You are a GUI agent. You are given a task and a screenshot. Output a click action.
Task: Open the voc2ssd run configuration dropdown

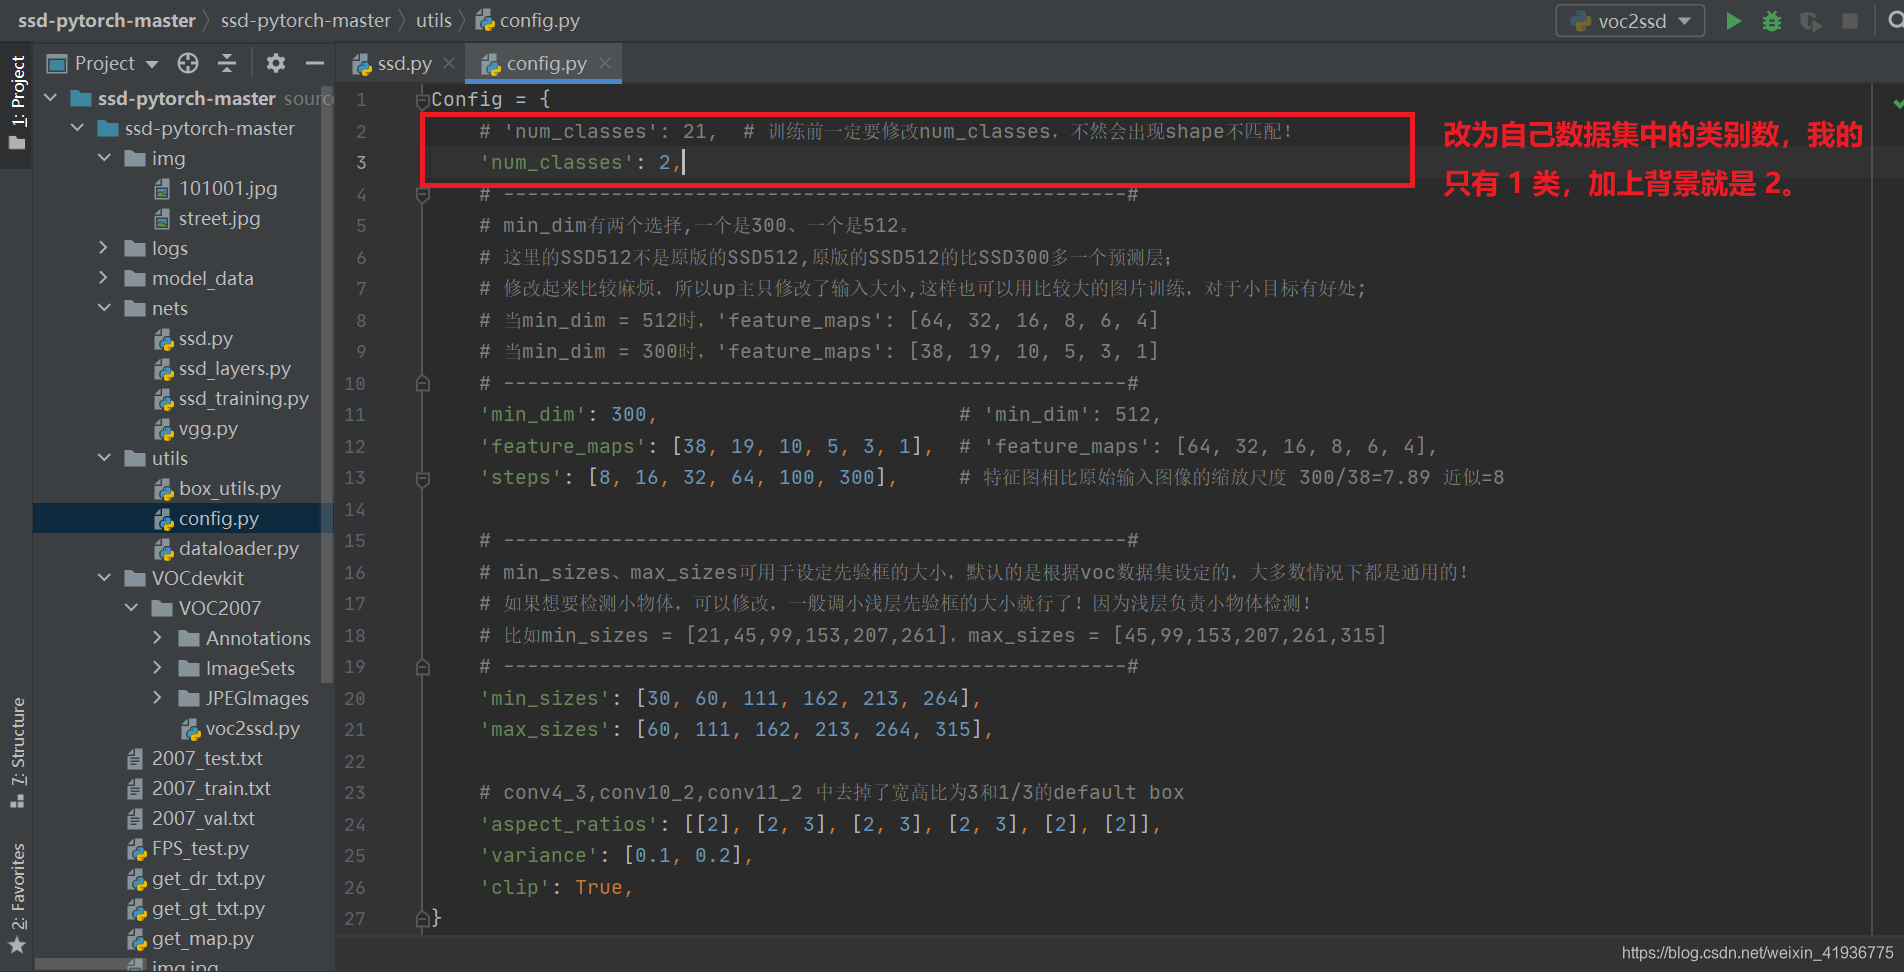tap(1630, 21)
